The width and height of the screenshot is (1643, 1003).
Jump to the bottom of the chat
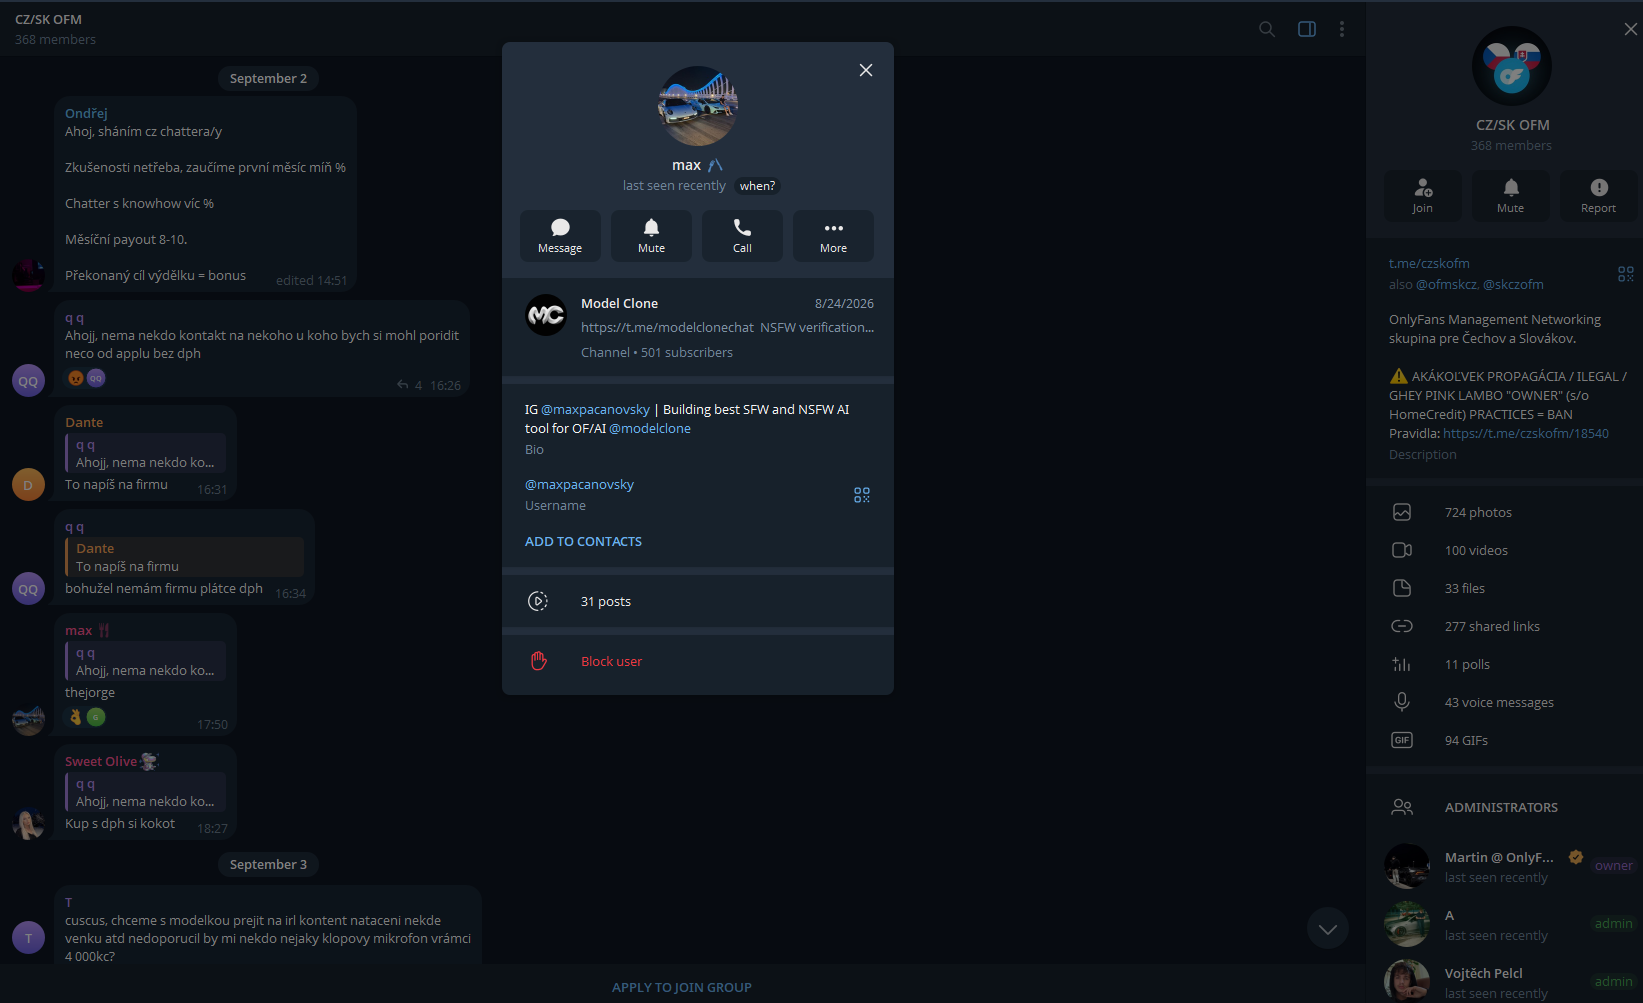tap(1328, 929)
